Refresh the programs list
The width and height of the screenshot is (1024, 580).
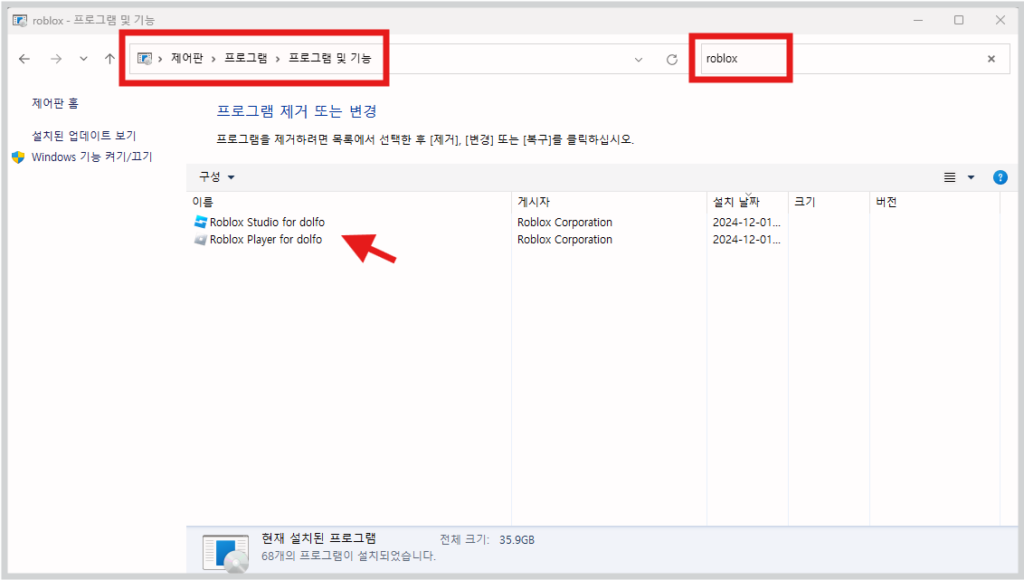tap(671, 59)
